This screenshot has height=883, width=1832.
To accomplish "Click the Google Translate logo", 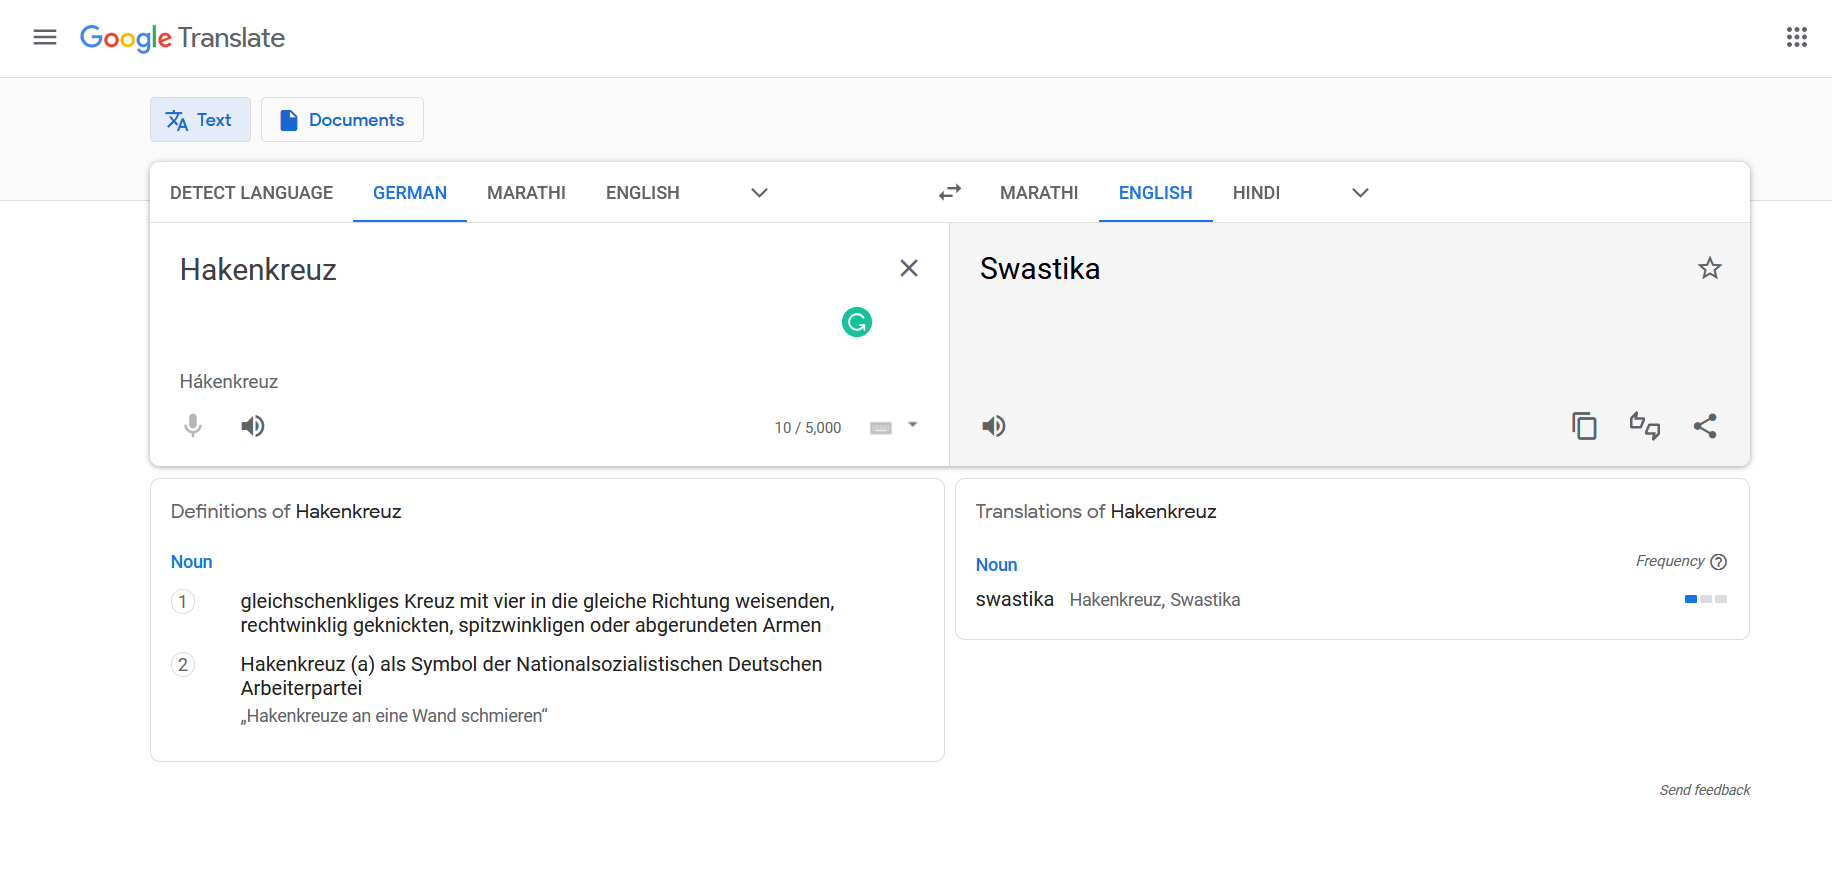I will (182, 38).
